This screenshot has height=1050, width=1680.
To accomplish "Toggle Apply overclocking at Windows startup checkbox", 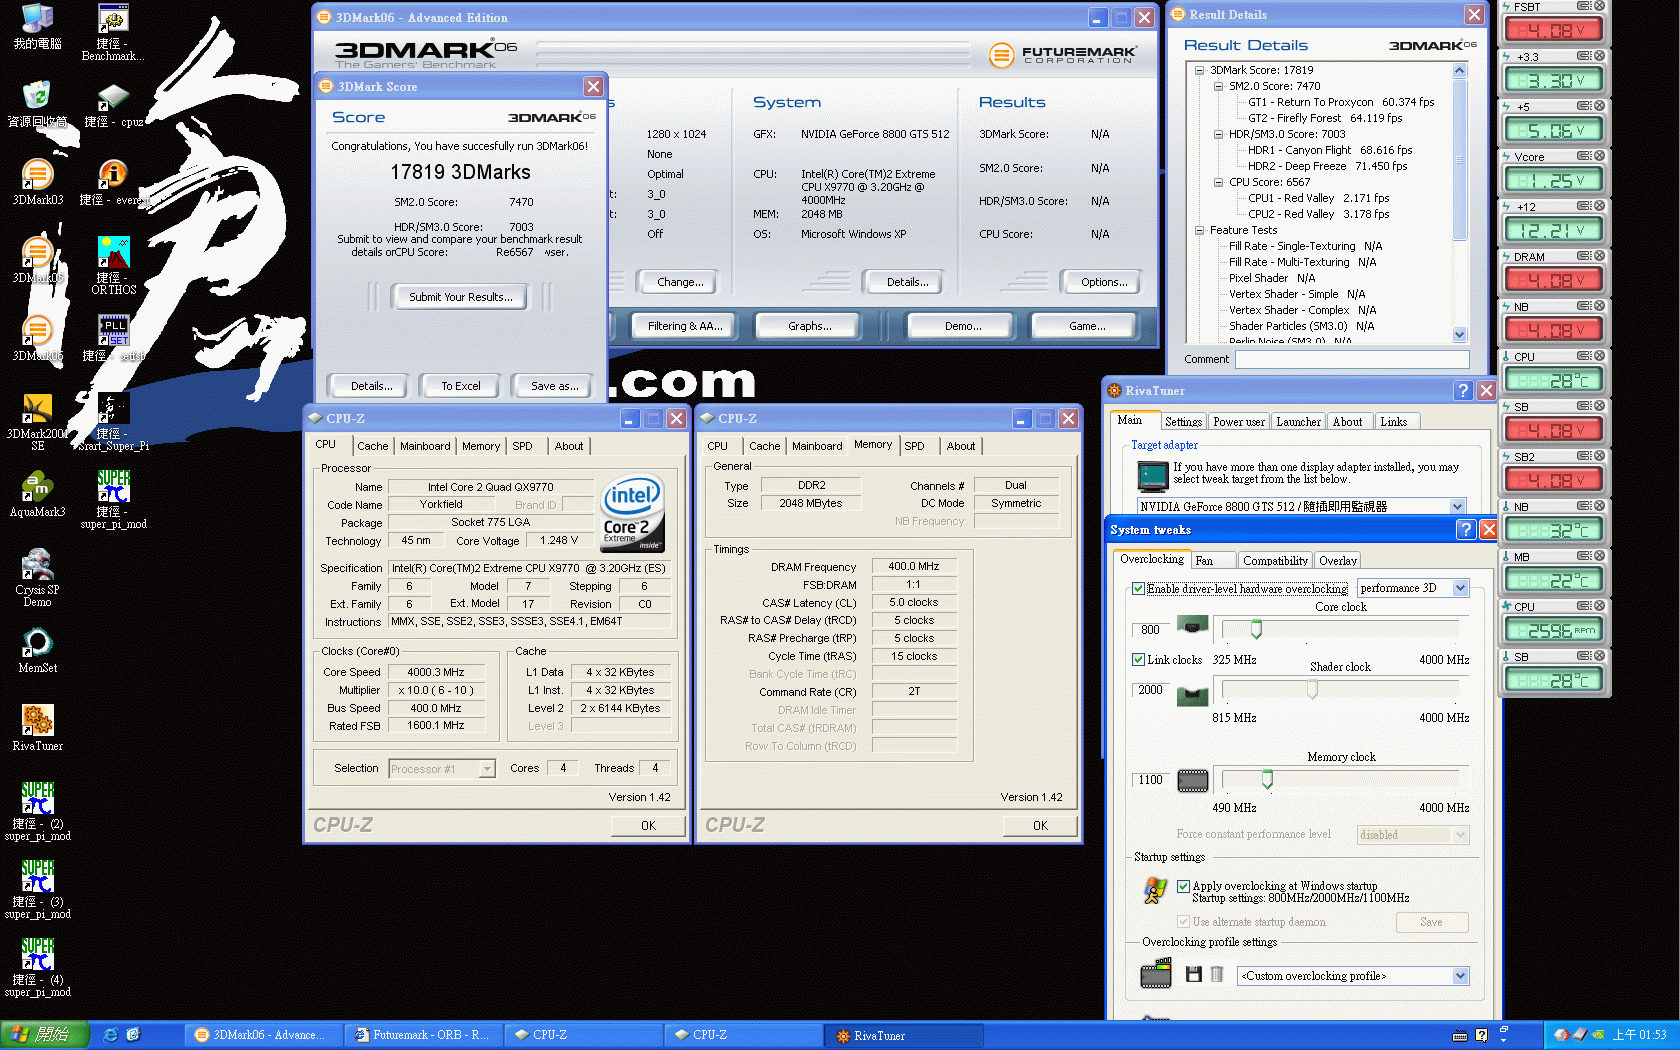I will click(1184, 886).
